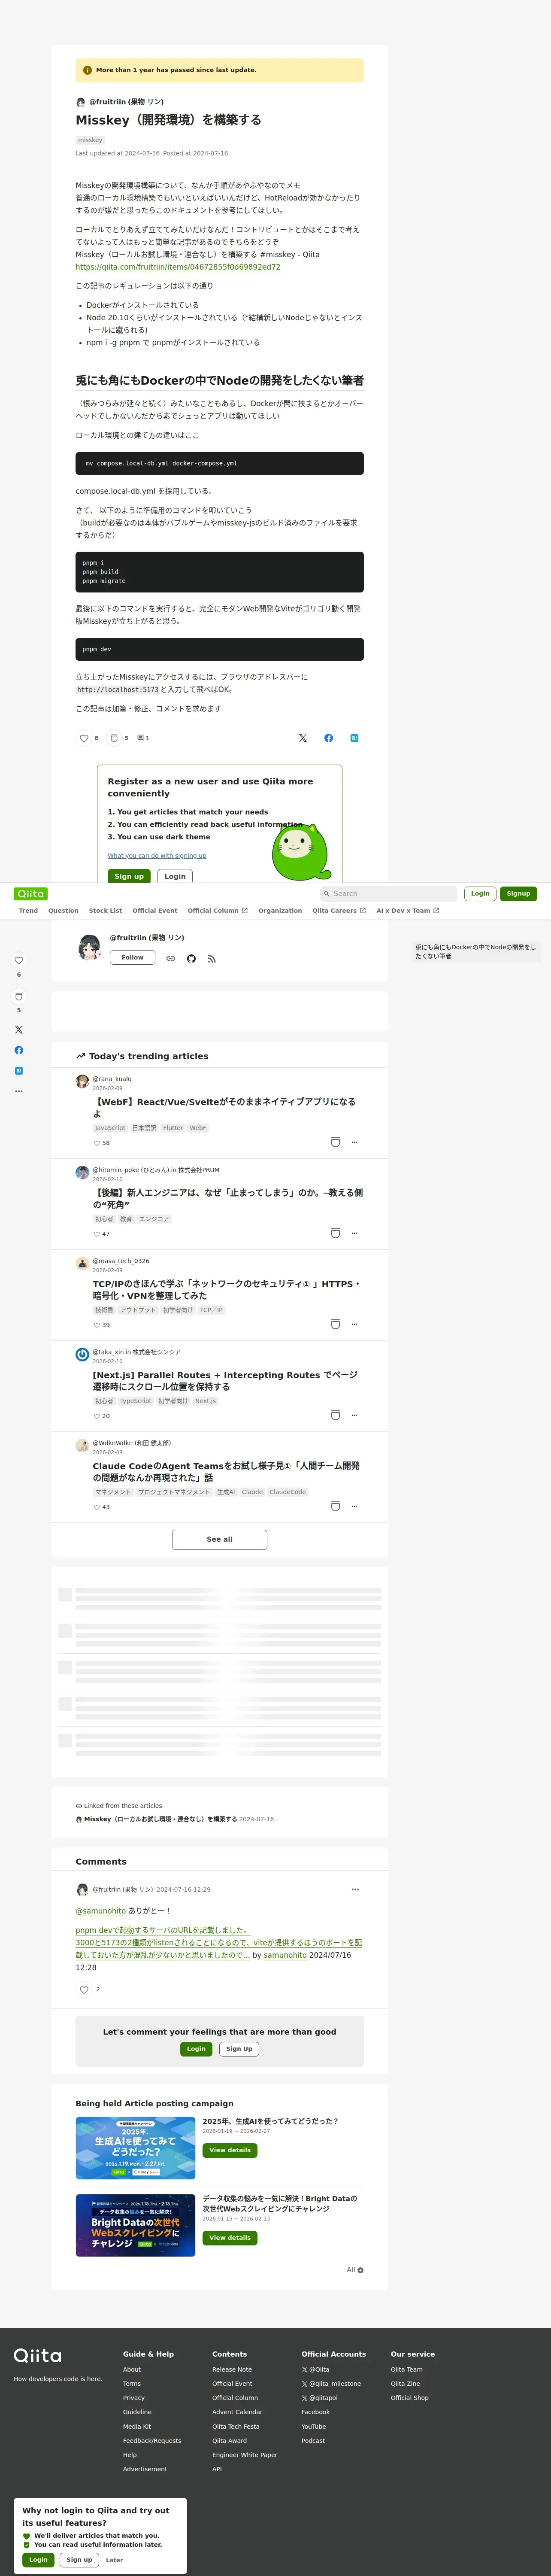The height and width of the screenshot is (2576, 551).
Task: Click Sign Up in the comment prompt box
Action: coord(239,2049)
